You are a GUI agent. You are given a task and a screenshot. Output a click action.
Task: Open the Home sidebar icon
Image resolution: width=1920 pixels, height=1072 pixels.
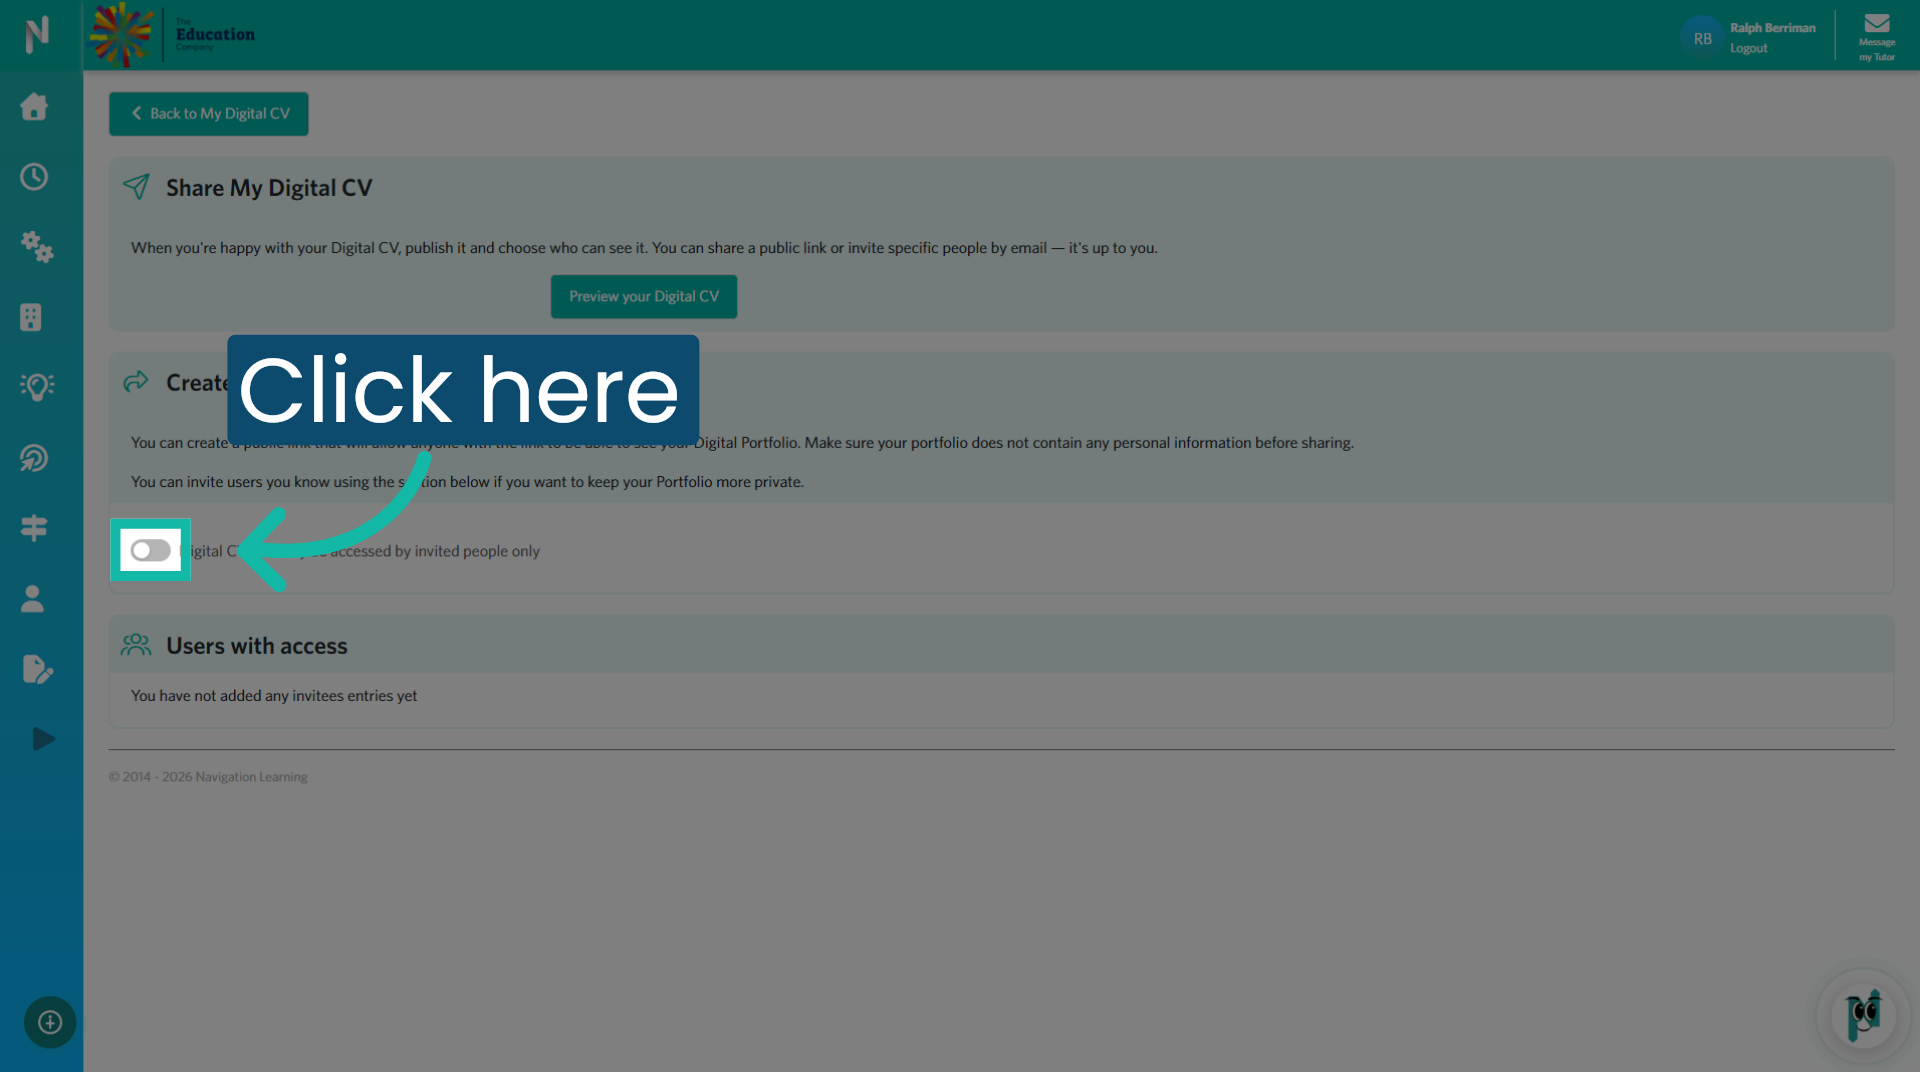[34, 107]
